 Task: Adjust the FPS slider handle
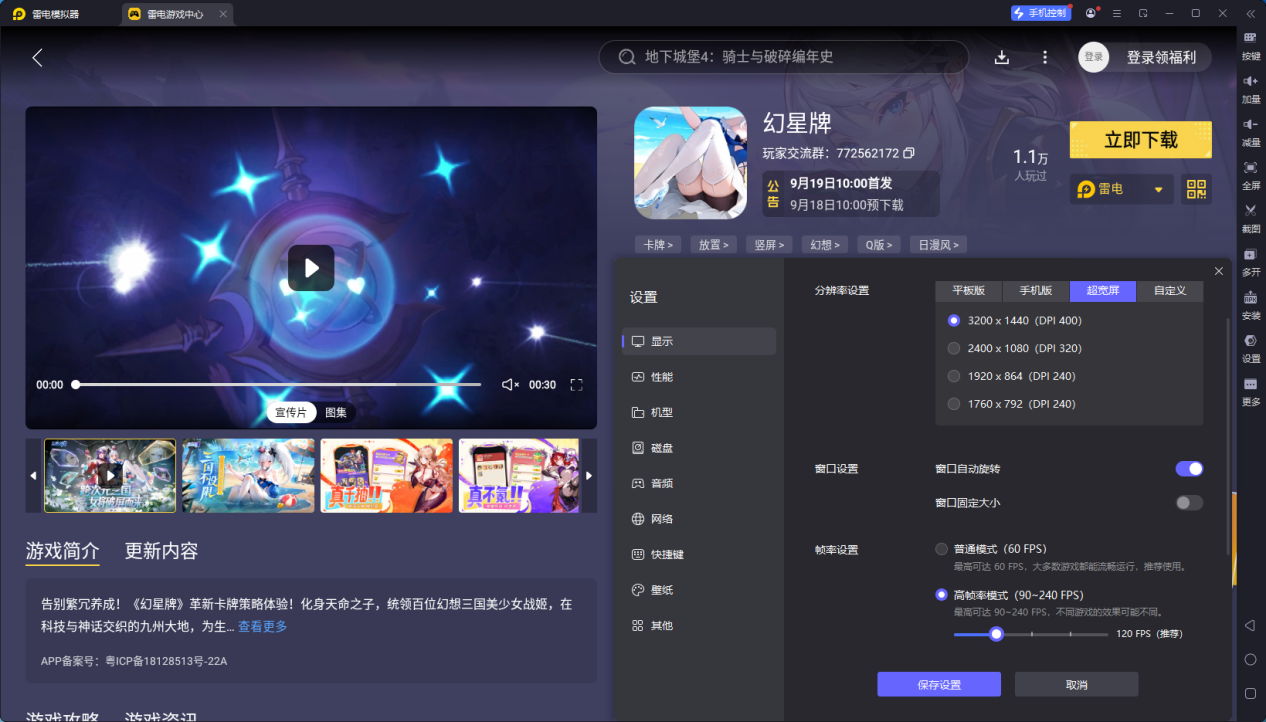pyautogui.click(x=995, y=634)
